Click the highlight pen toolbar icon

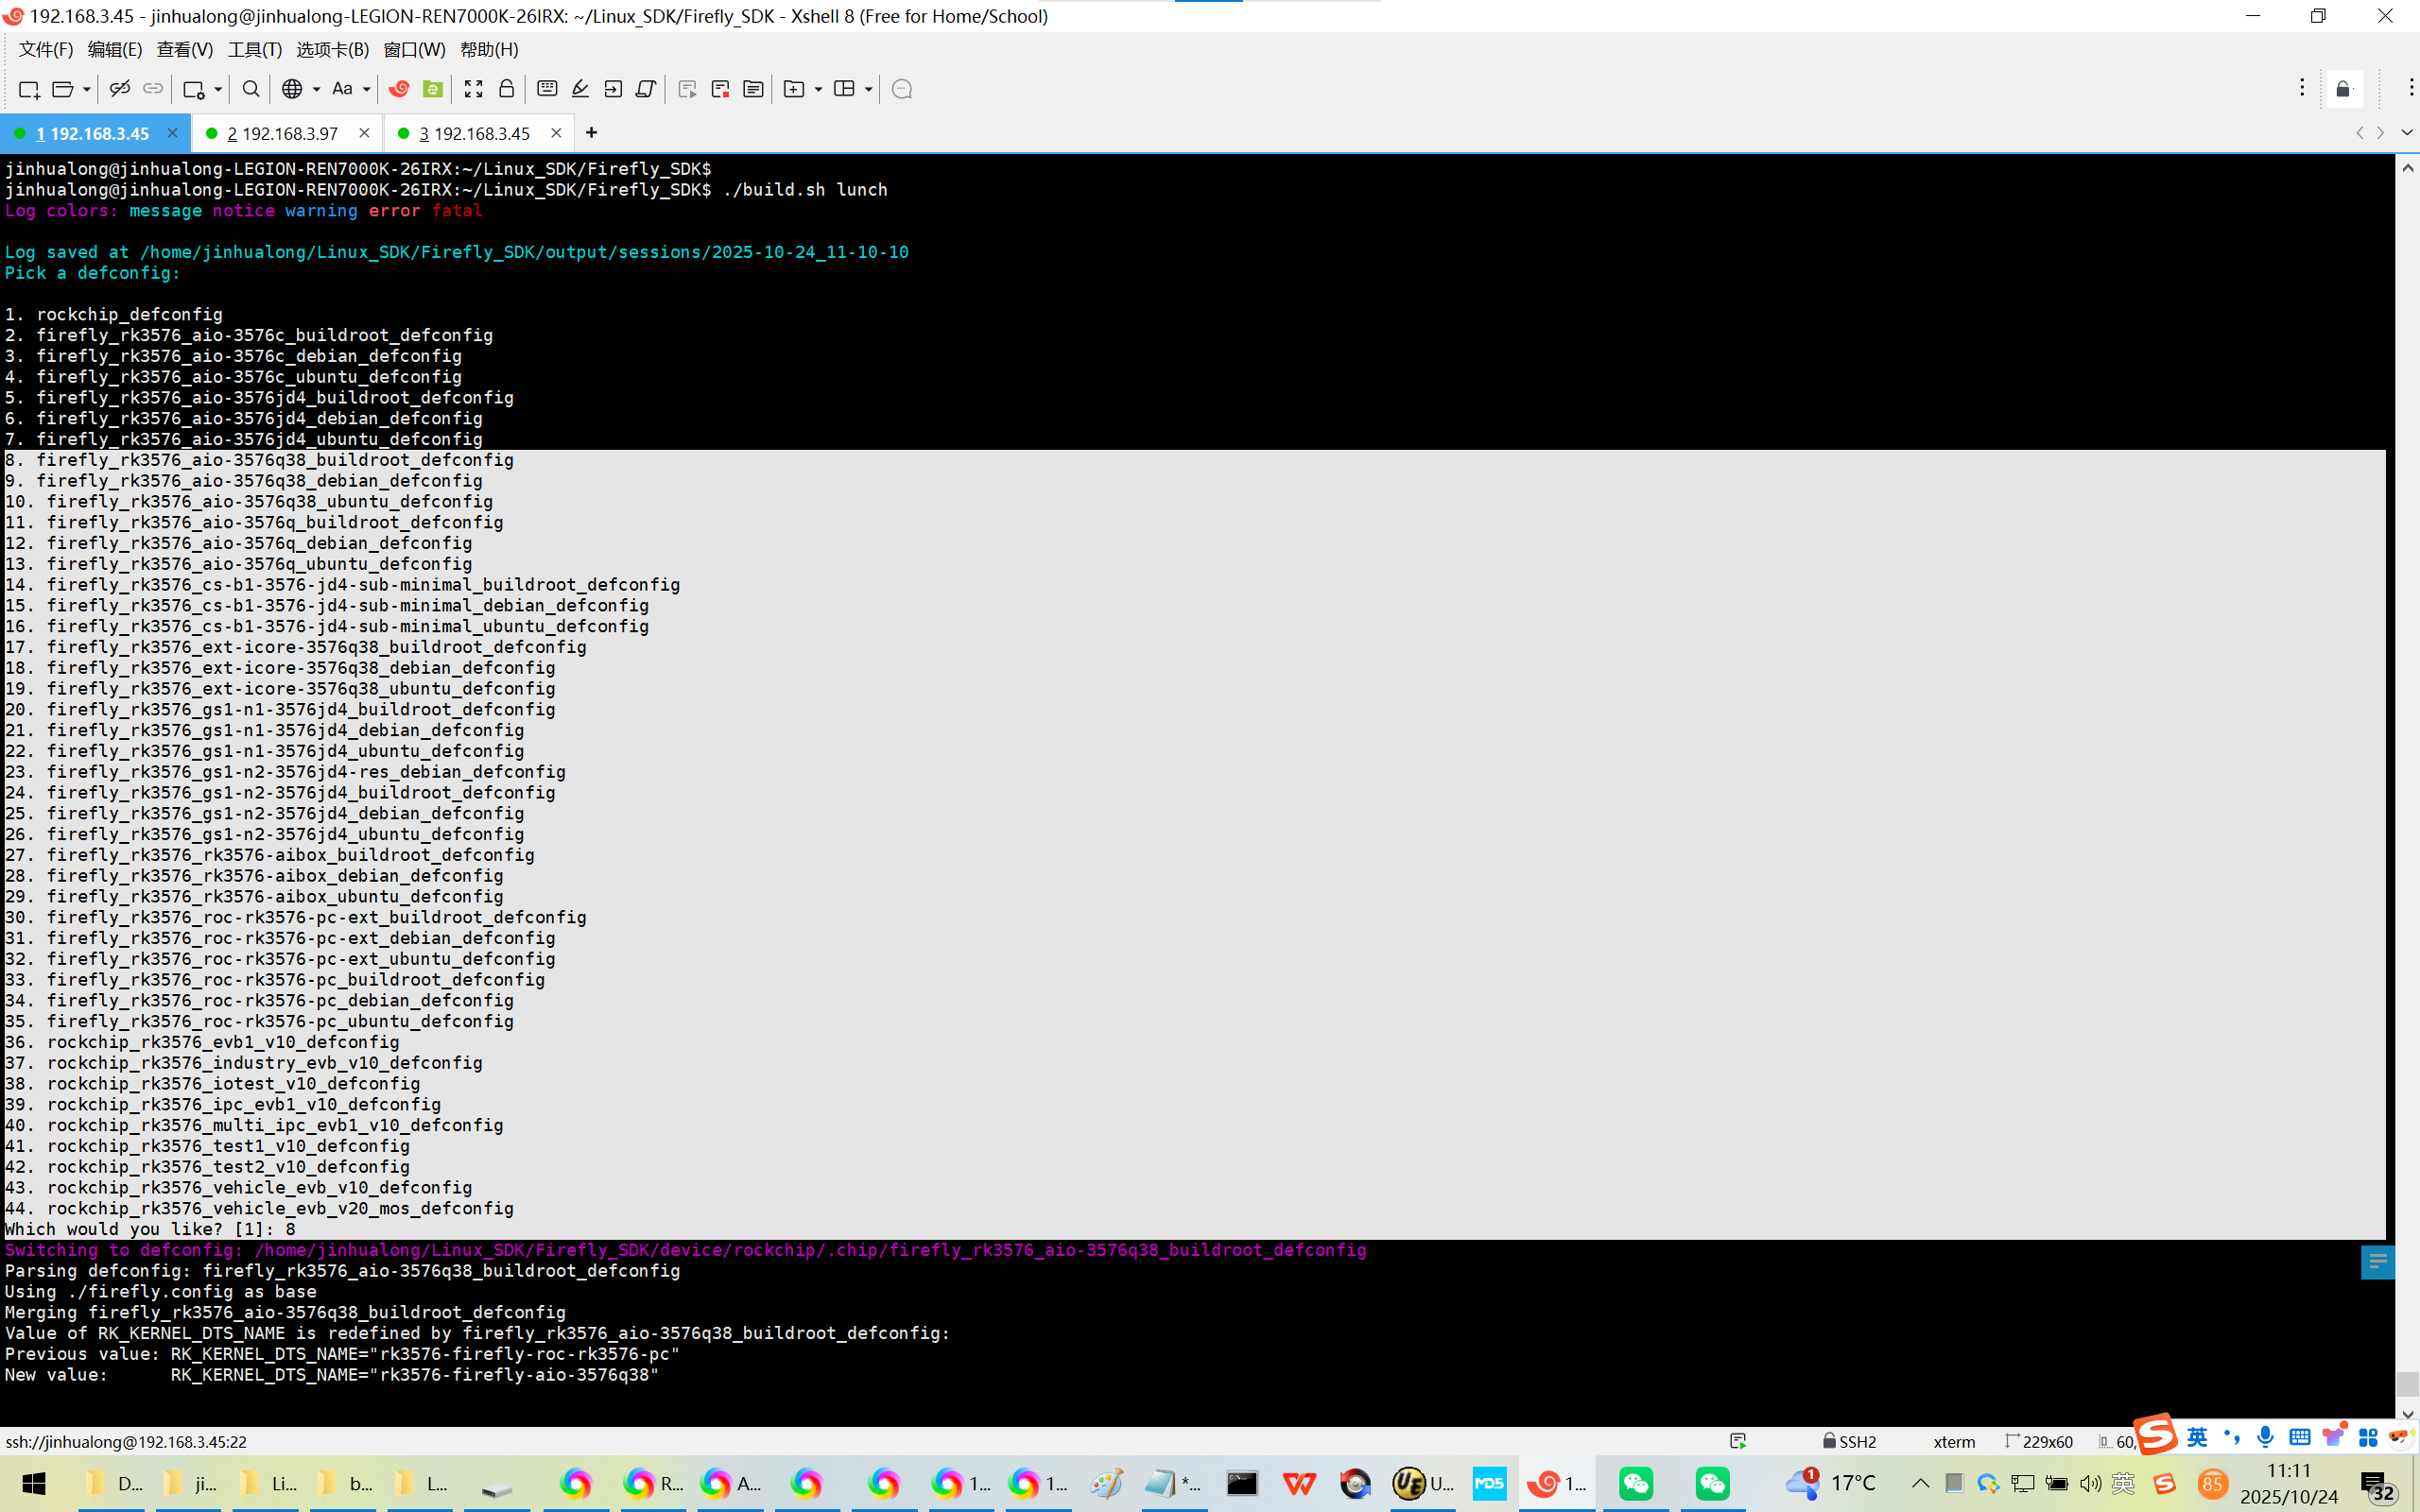tap(580, 89)
